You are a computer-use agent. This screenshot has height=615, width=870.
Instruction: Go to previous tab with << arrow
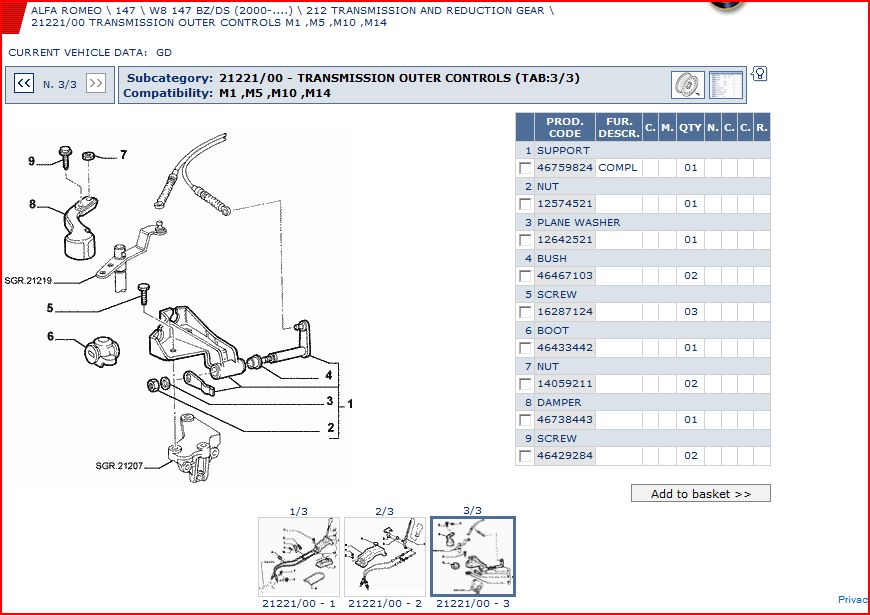point(24,83)
